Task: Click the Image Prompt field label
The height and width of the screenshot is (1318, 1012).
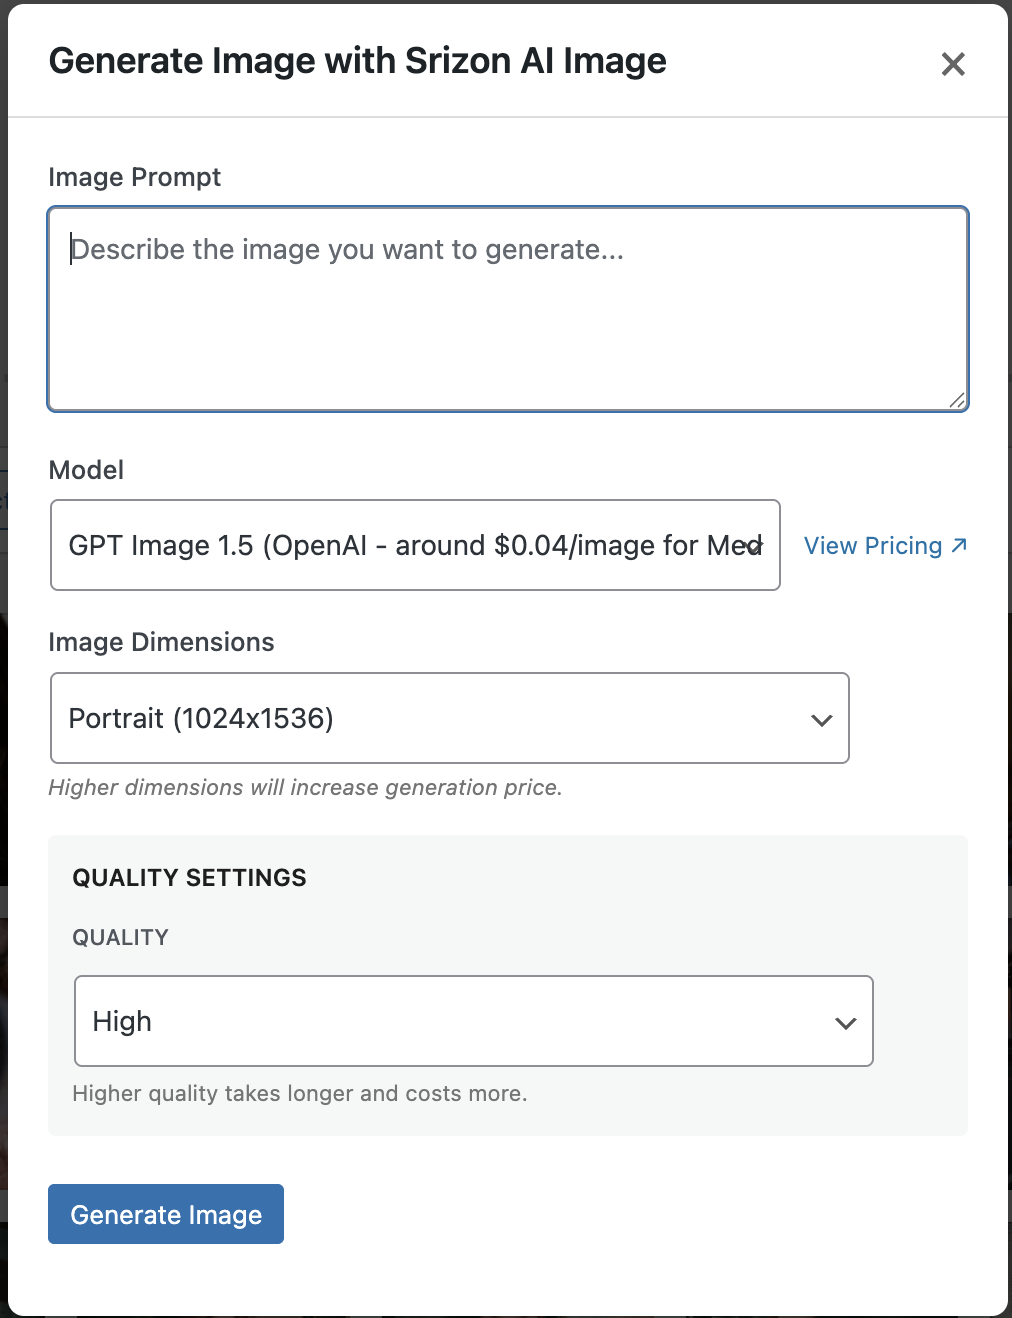Action: tap(134, 177)
